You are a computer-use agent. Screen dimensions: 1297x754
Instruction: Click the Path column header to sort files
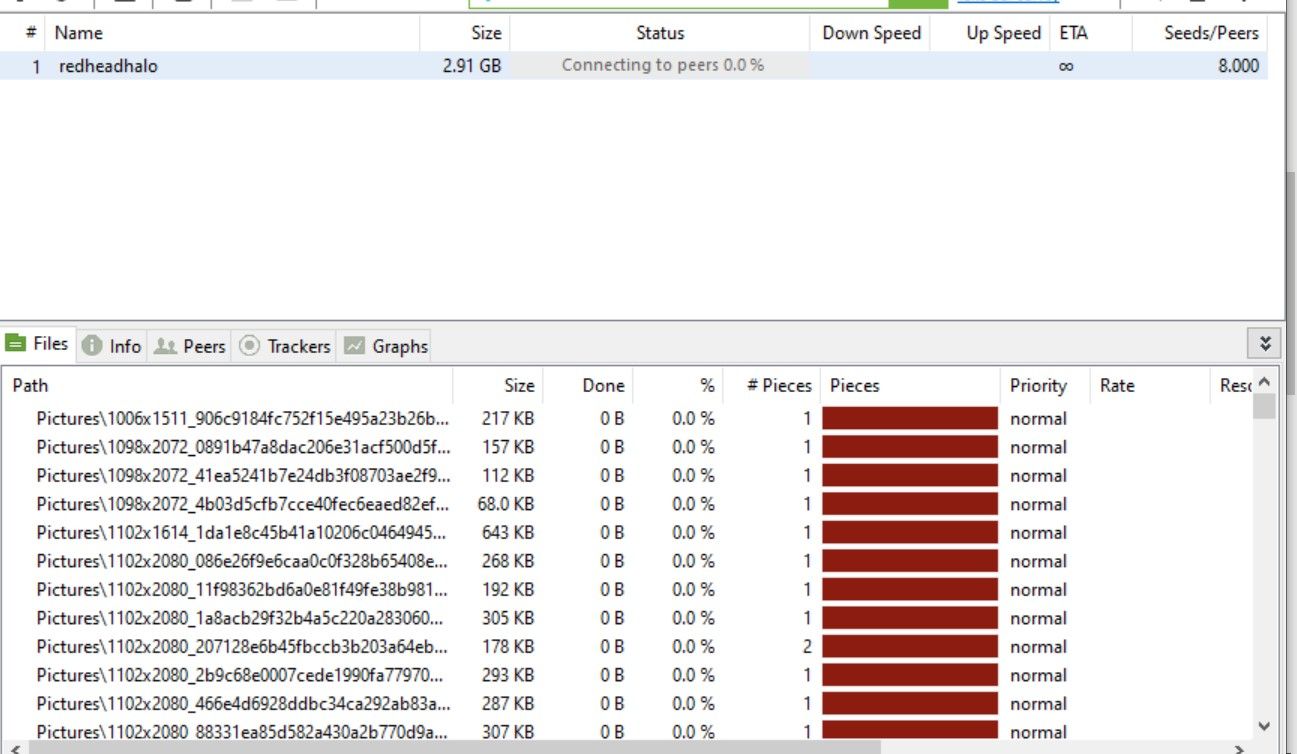point(30,385)
